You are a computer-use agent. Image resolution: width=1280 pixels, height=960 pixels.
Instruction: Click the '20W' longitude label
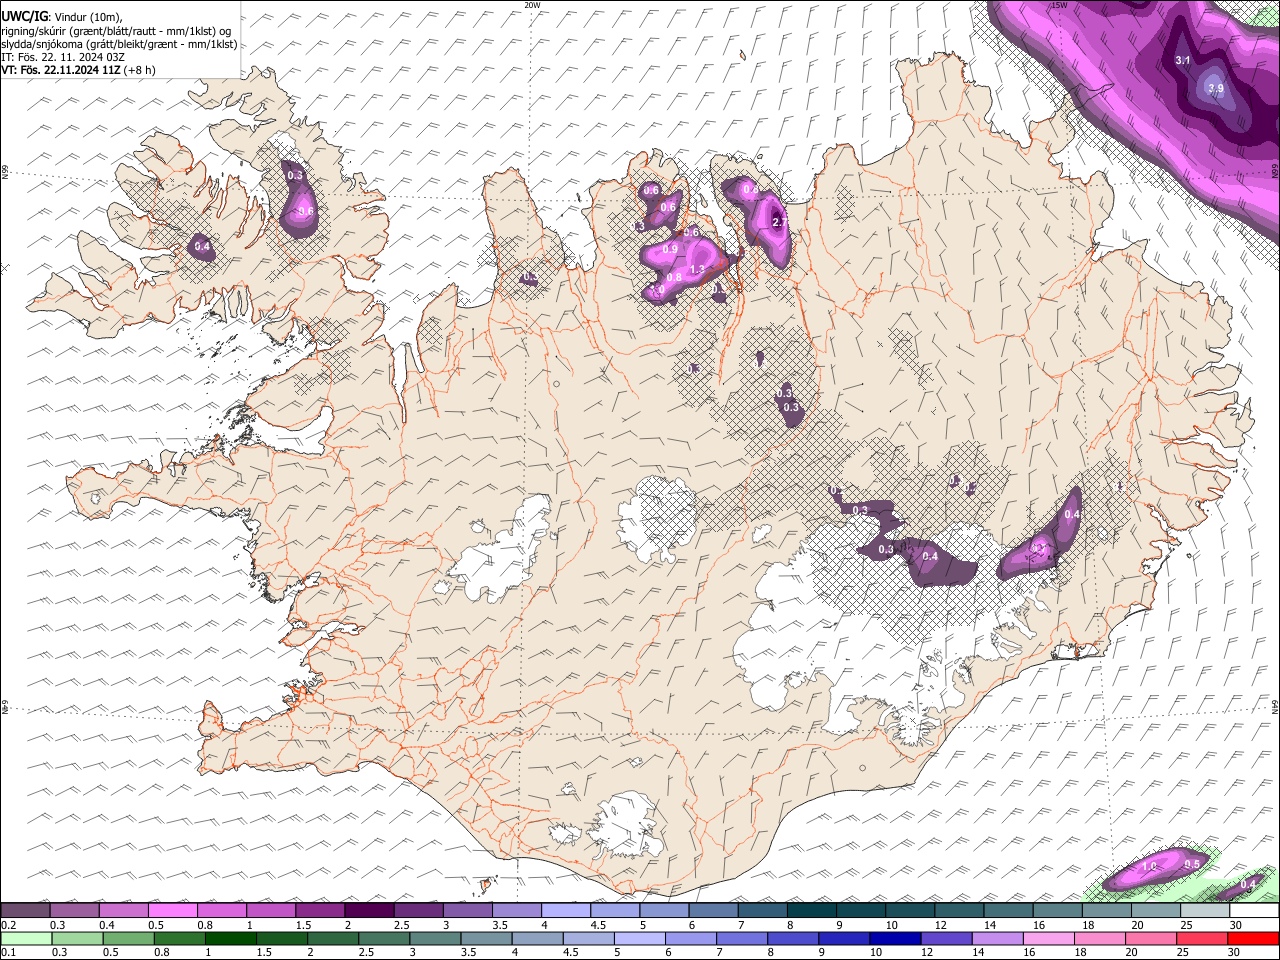click(532, 5)
